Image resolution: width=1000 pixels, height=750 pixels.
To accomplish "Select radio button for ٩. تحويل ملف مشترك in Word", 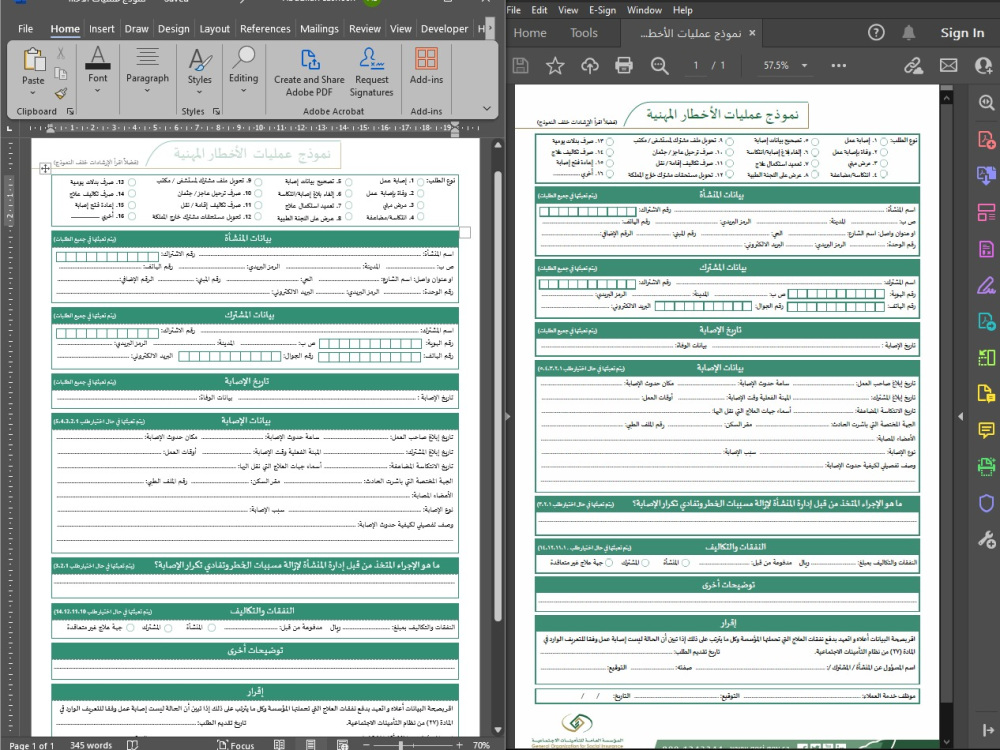I will click(x=258, y=182).
